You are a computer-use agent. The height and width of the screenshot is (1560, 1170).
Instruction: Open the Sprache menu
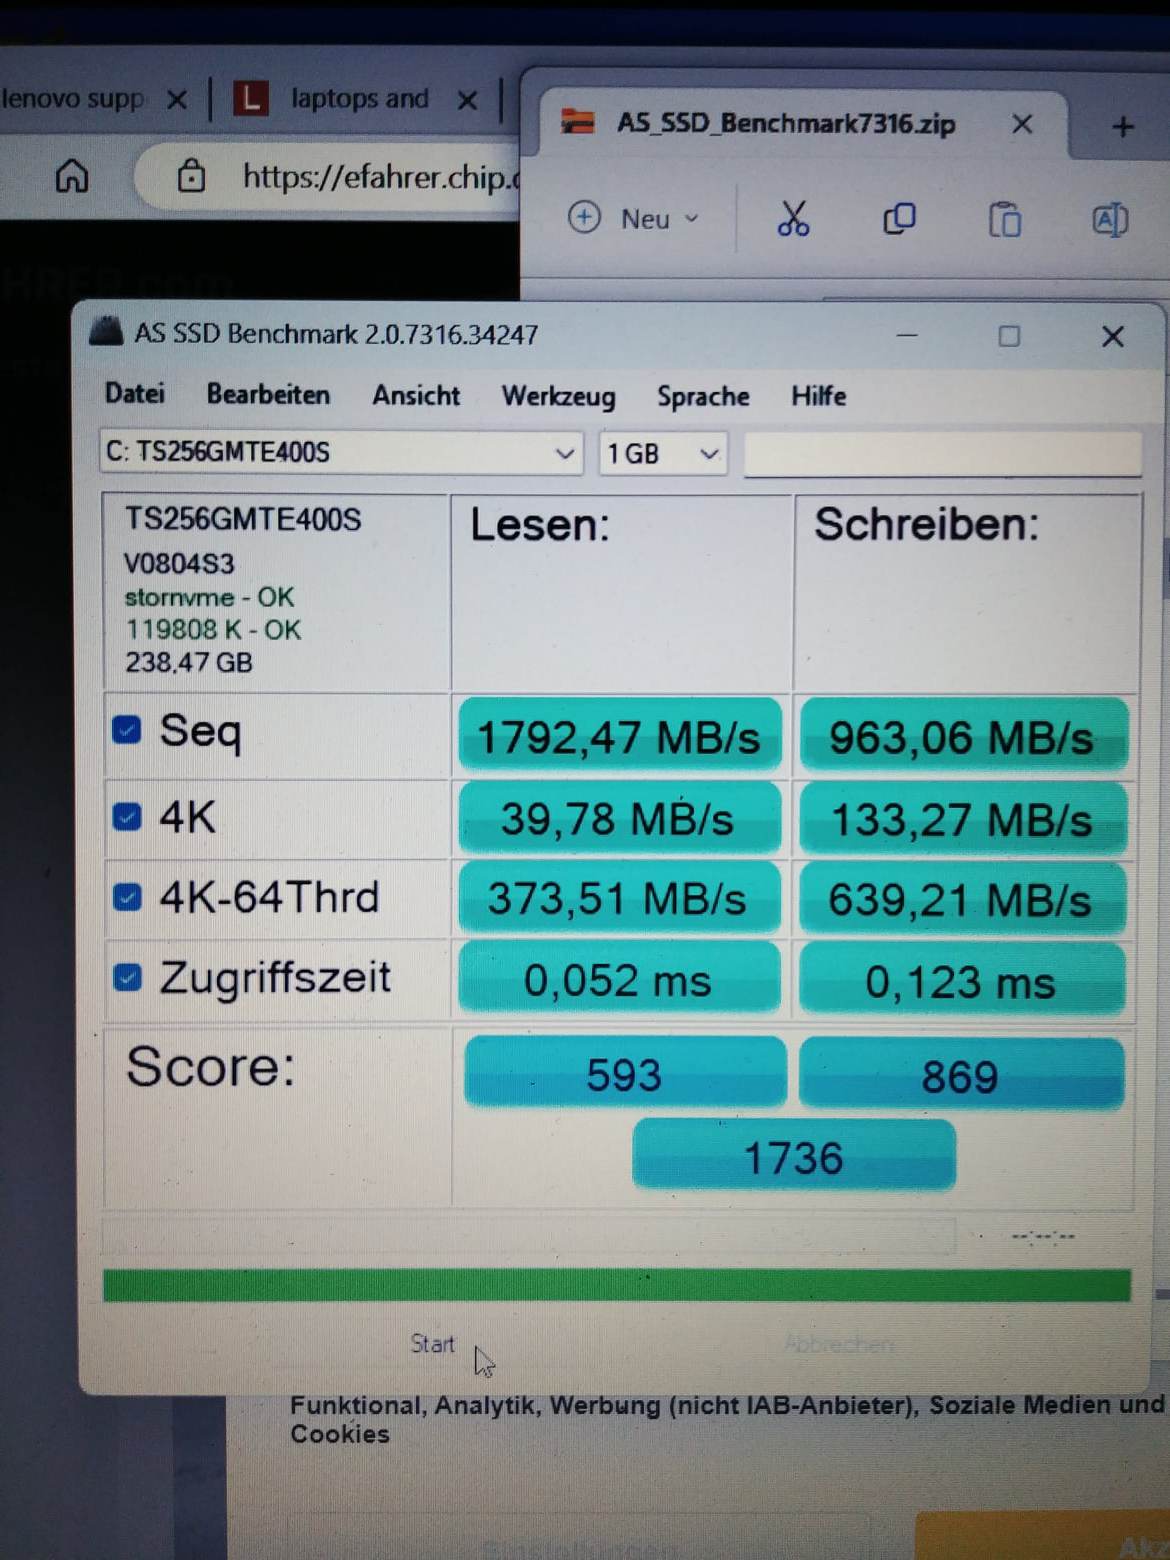pos(703,396)
